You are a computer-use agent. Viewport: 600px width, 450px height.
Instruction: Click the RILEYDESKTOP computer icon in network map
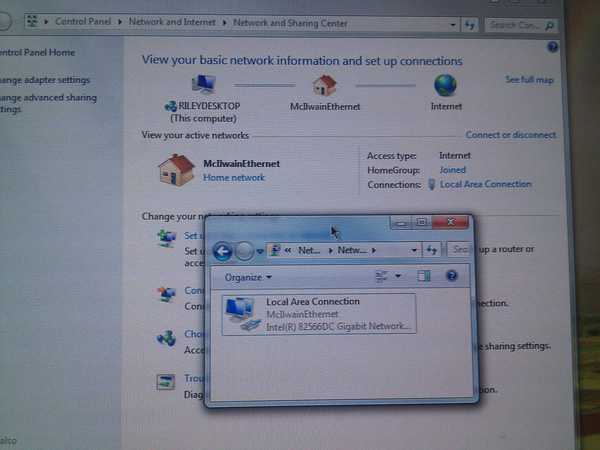pos(204,84)
